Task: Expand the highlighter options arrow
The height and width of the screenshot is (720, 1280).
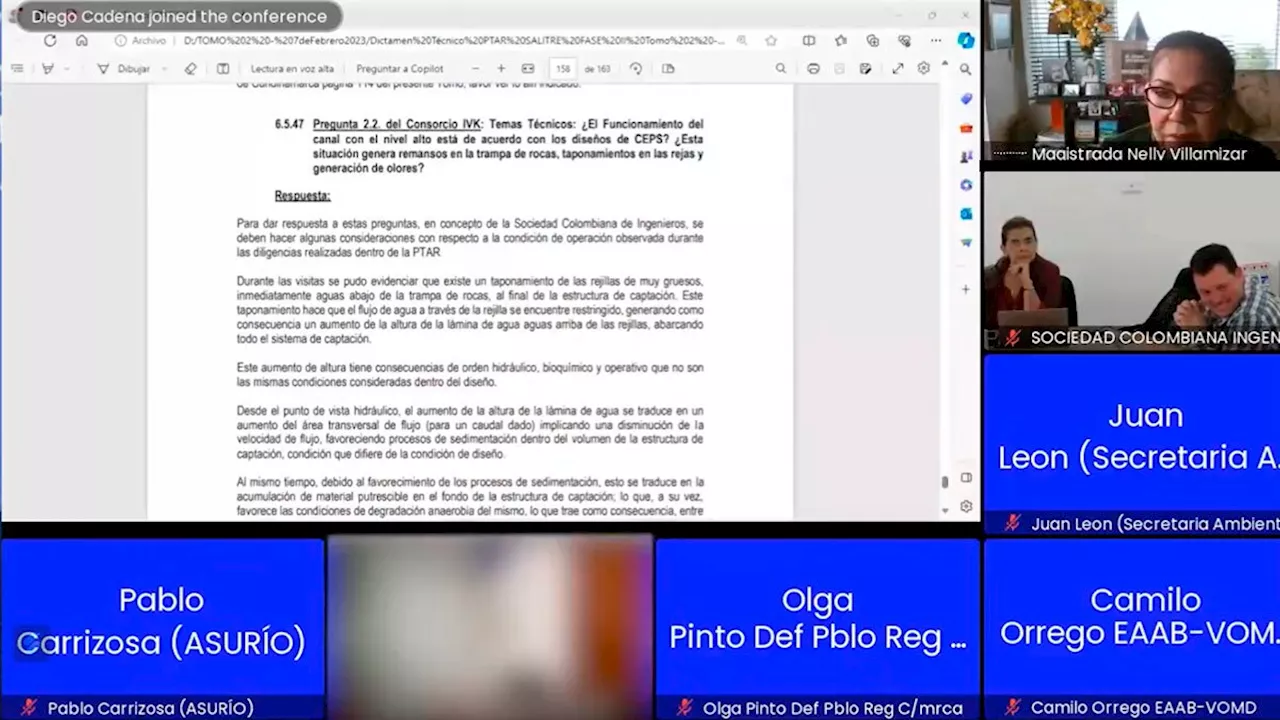Action: (x=65, y=69)
